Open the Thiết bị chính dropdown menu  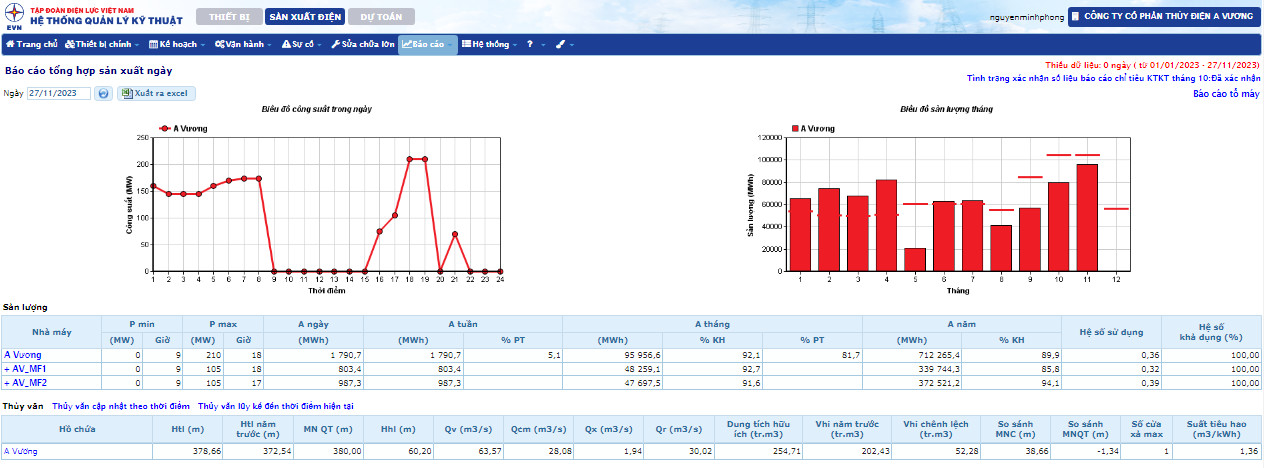coord(102,44)
